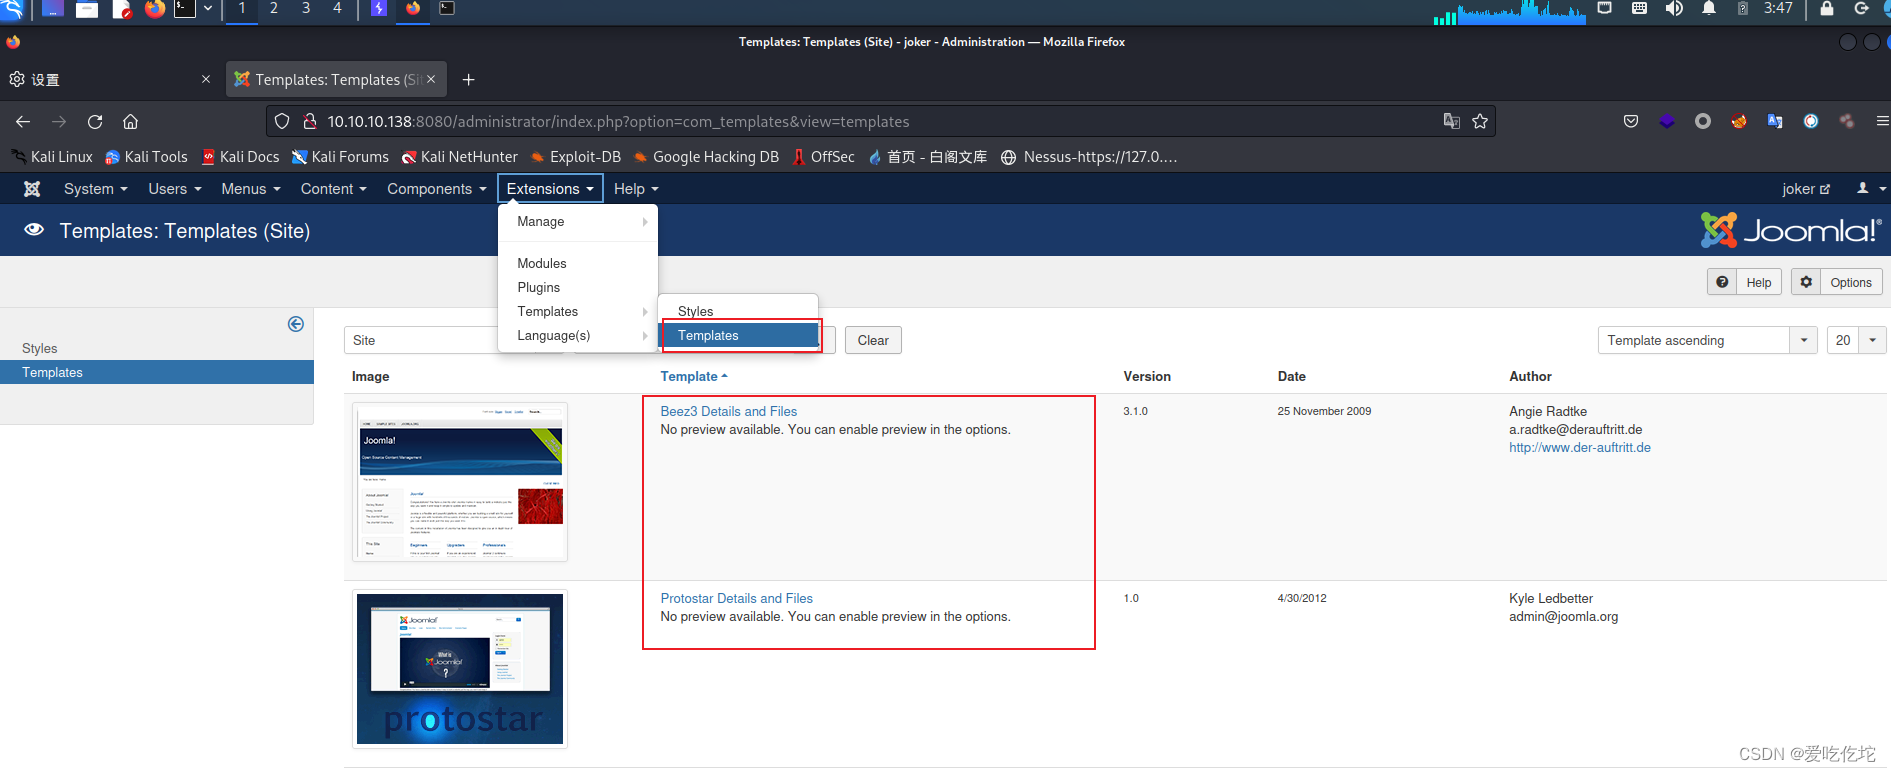1891x772 pixels.
Task: Open the Pocket save icon
Action: 1631,121
